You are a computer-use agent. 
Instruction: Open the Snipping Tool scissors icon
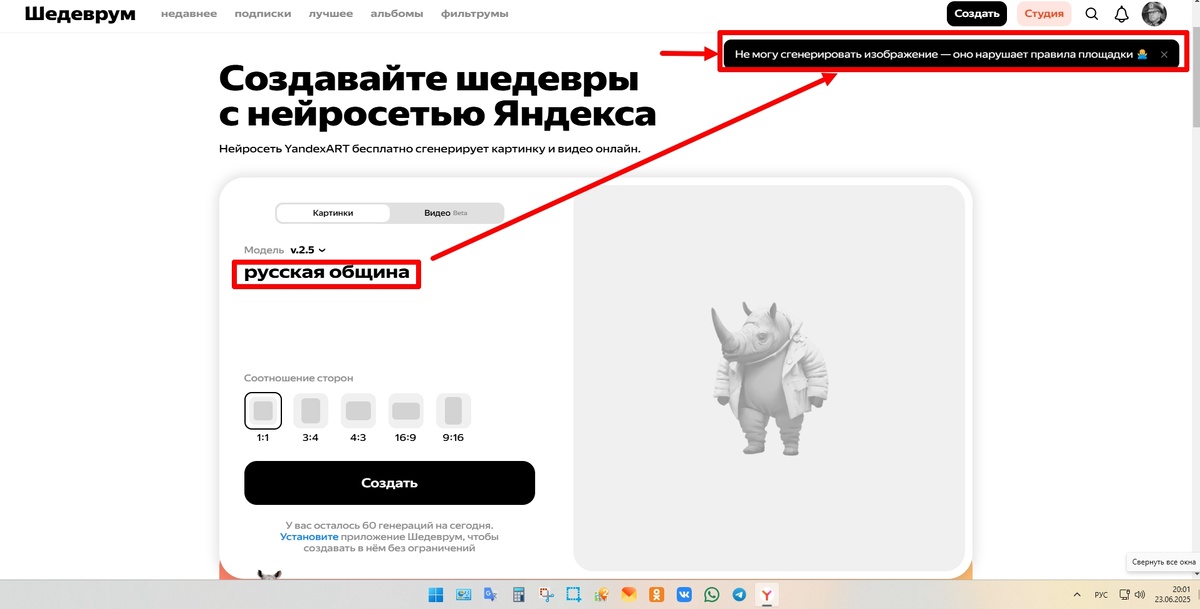pyautogui.click(x=546, y=594)
